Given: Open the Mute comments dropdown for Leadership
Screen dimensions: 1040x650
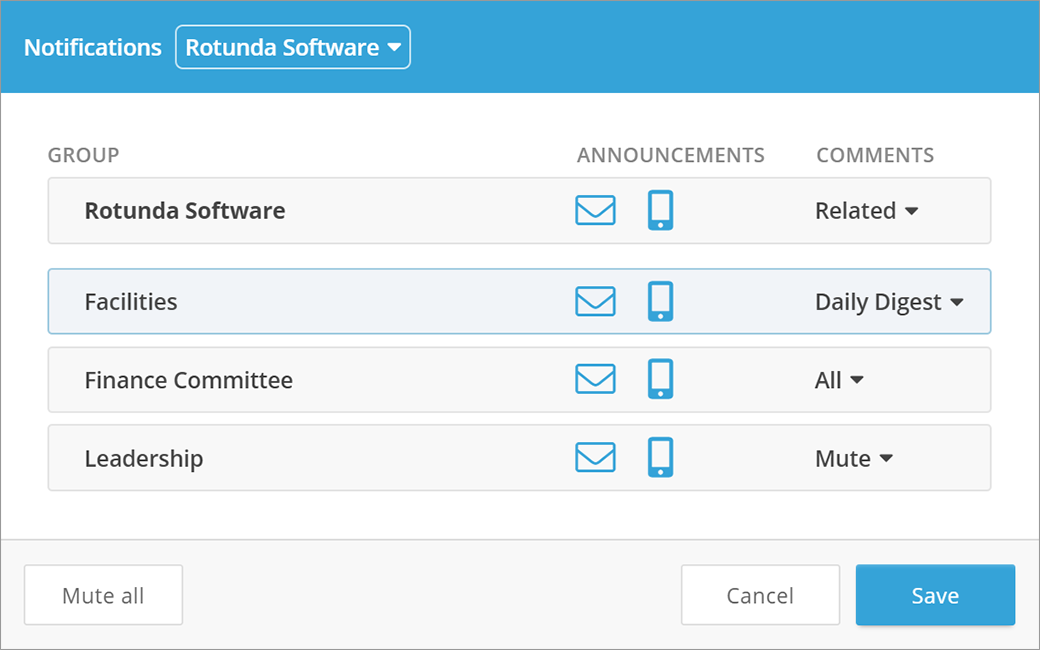Looking at the screenshot, I should [x=854, y=458].
